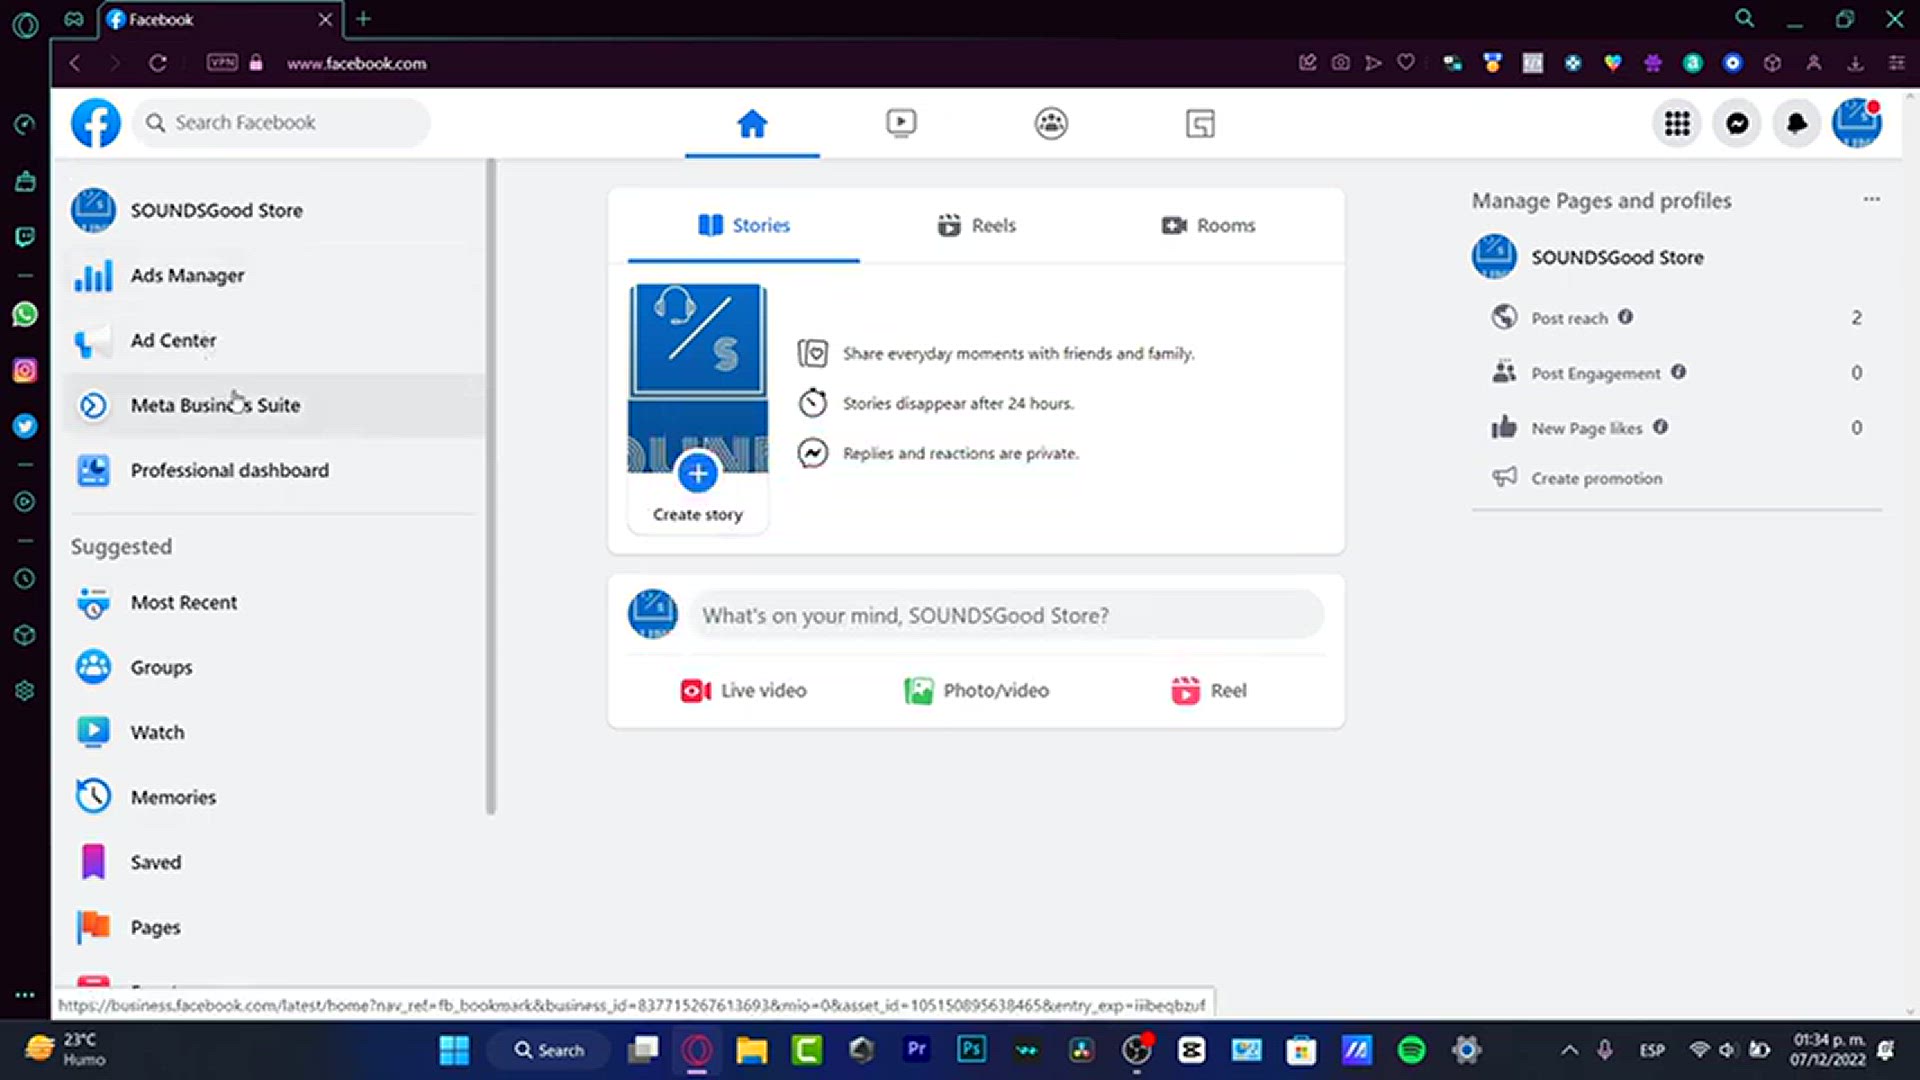Viewport: 1920px width, 1080px height.
Task: Open File Explorer from the taskbar
Action: tap(752, 1050)
